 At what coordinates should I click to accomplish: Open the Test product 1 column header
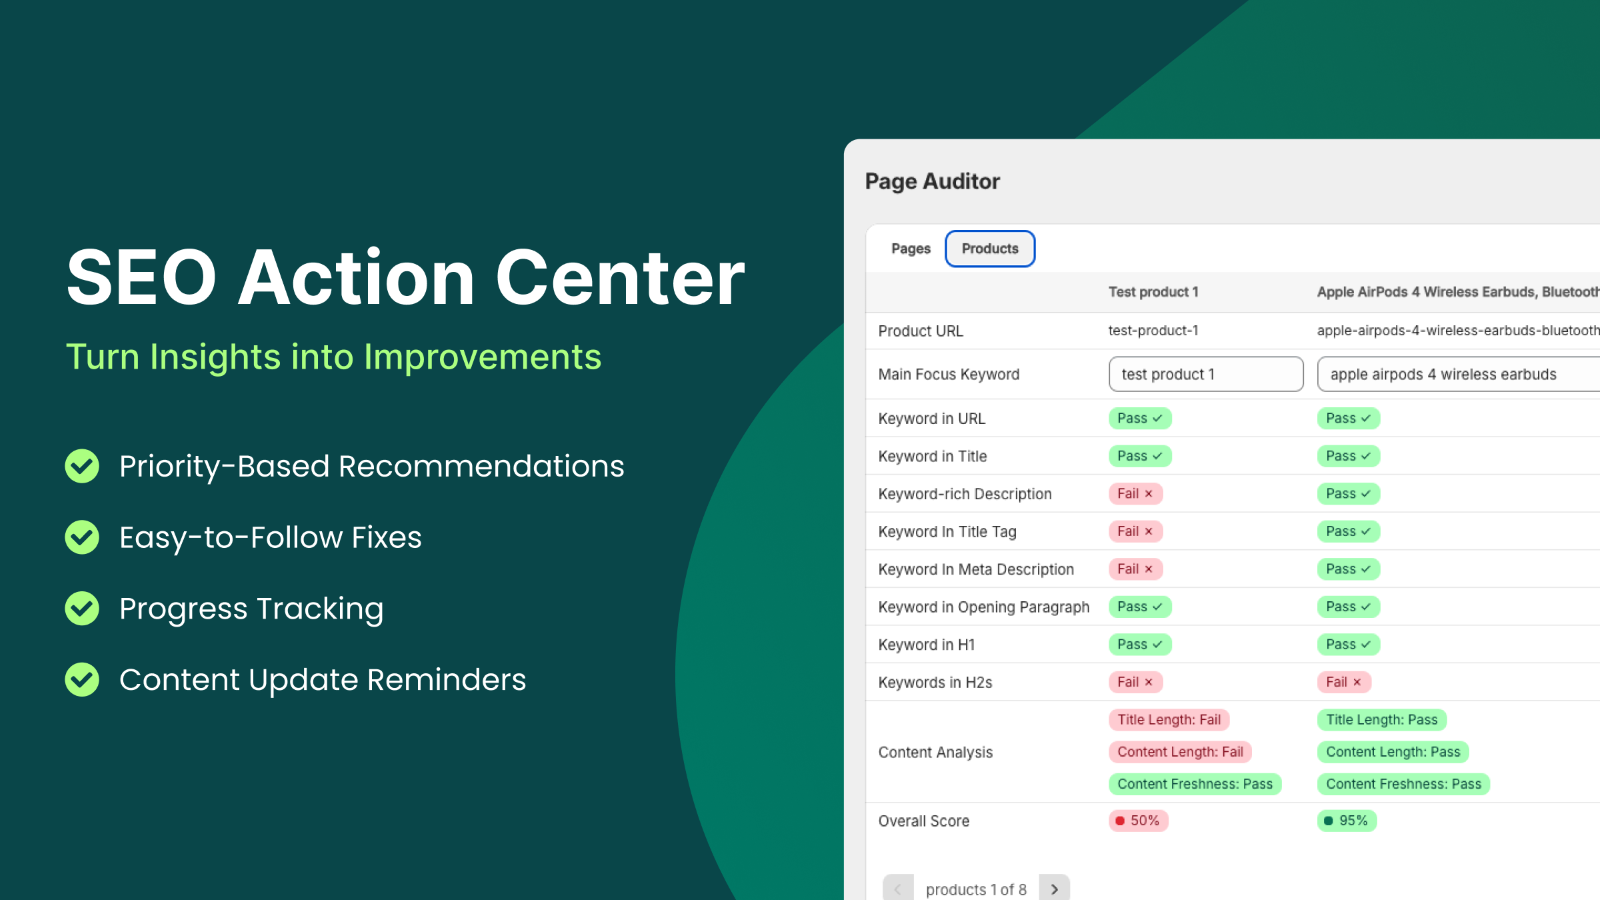click(x=1153, y=291)
